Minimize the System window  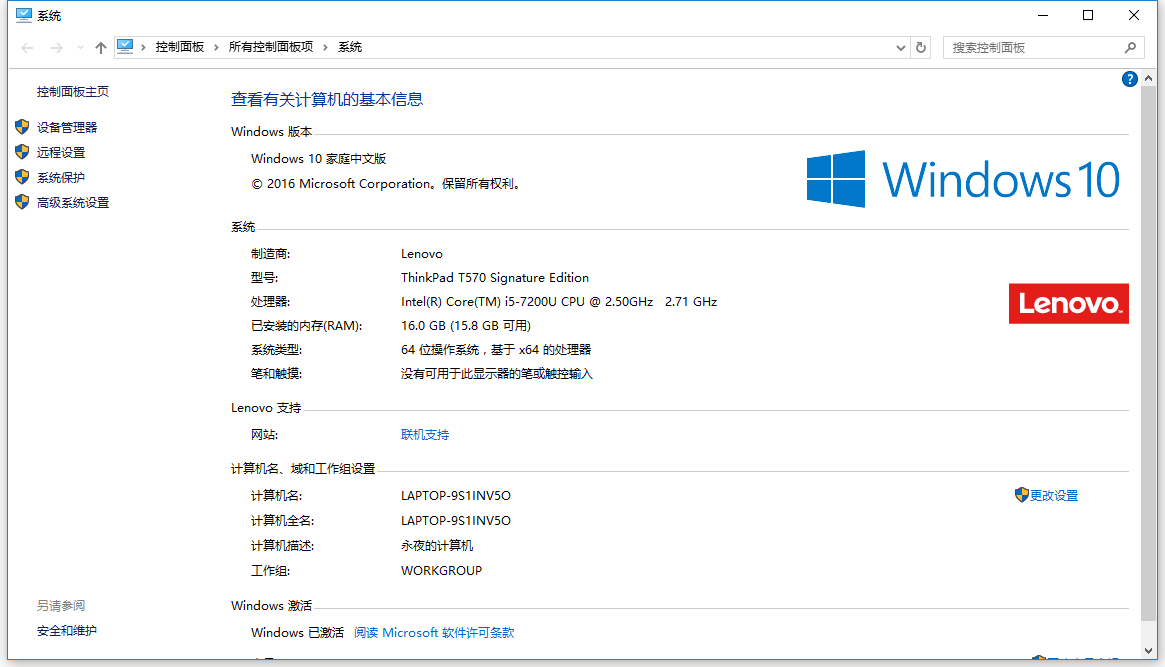pos(1043,15)
